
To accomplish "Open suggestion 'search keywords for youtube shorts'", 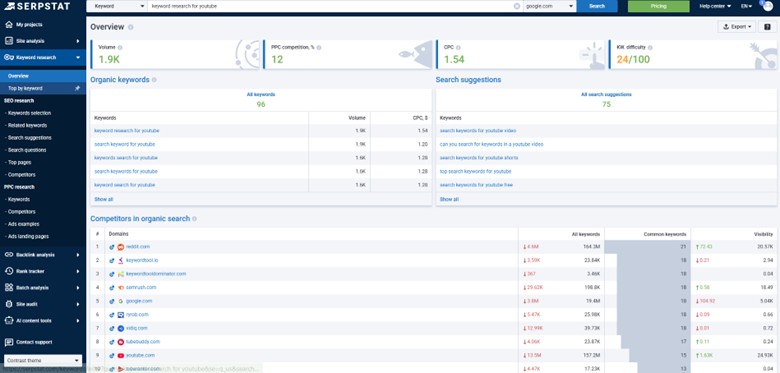I will (x=479, y=158).
